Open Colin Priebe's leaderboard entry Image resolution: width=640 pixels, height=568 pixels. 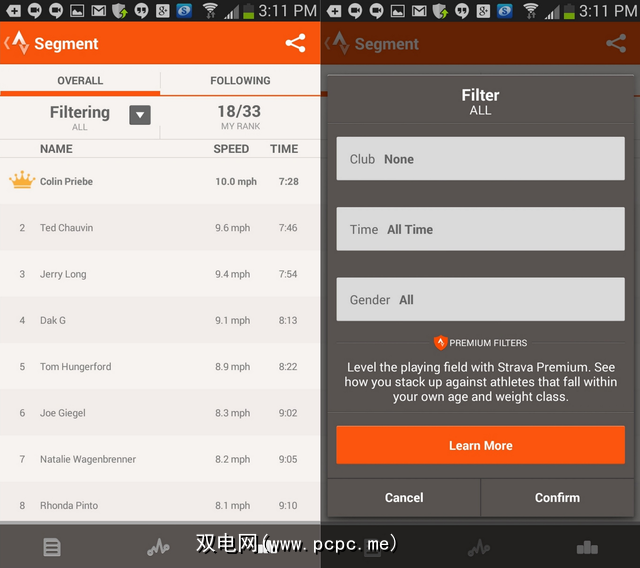[160, 181]
